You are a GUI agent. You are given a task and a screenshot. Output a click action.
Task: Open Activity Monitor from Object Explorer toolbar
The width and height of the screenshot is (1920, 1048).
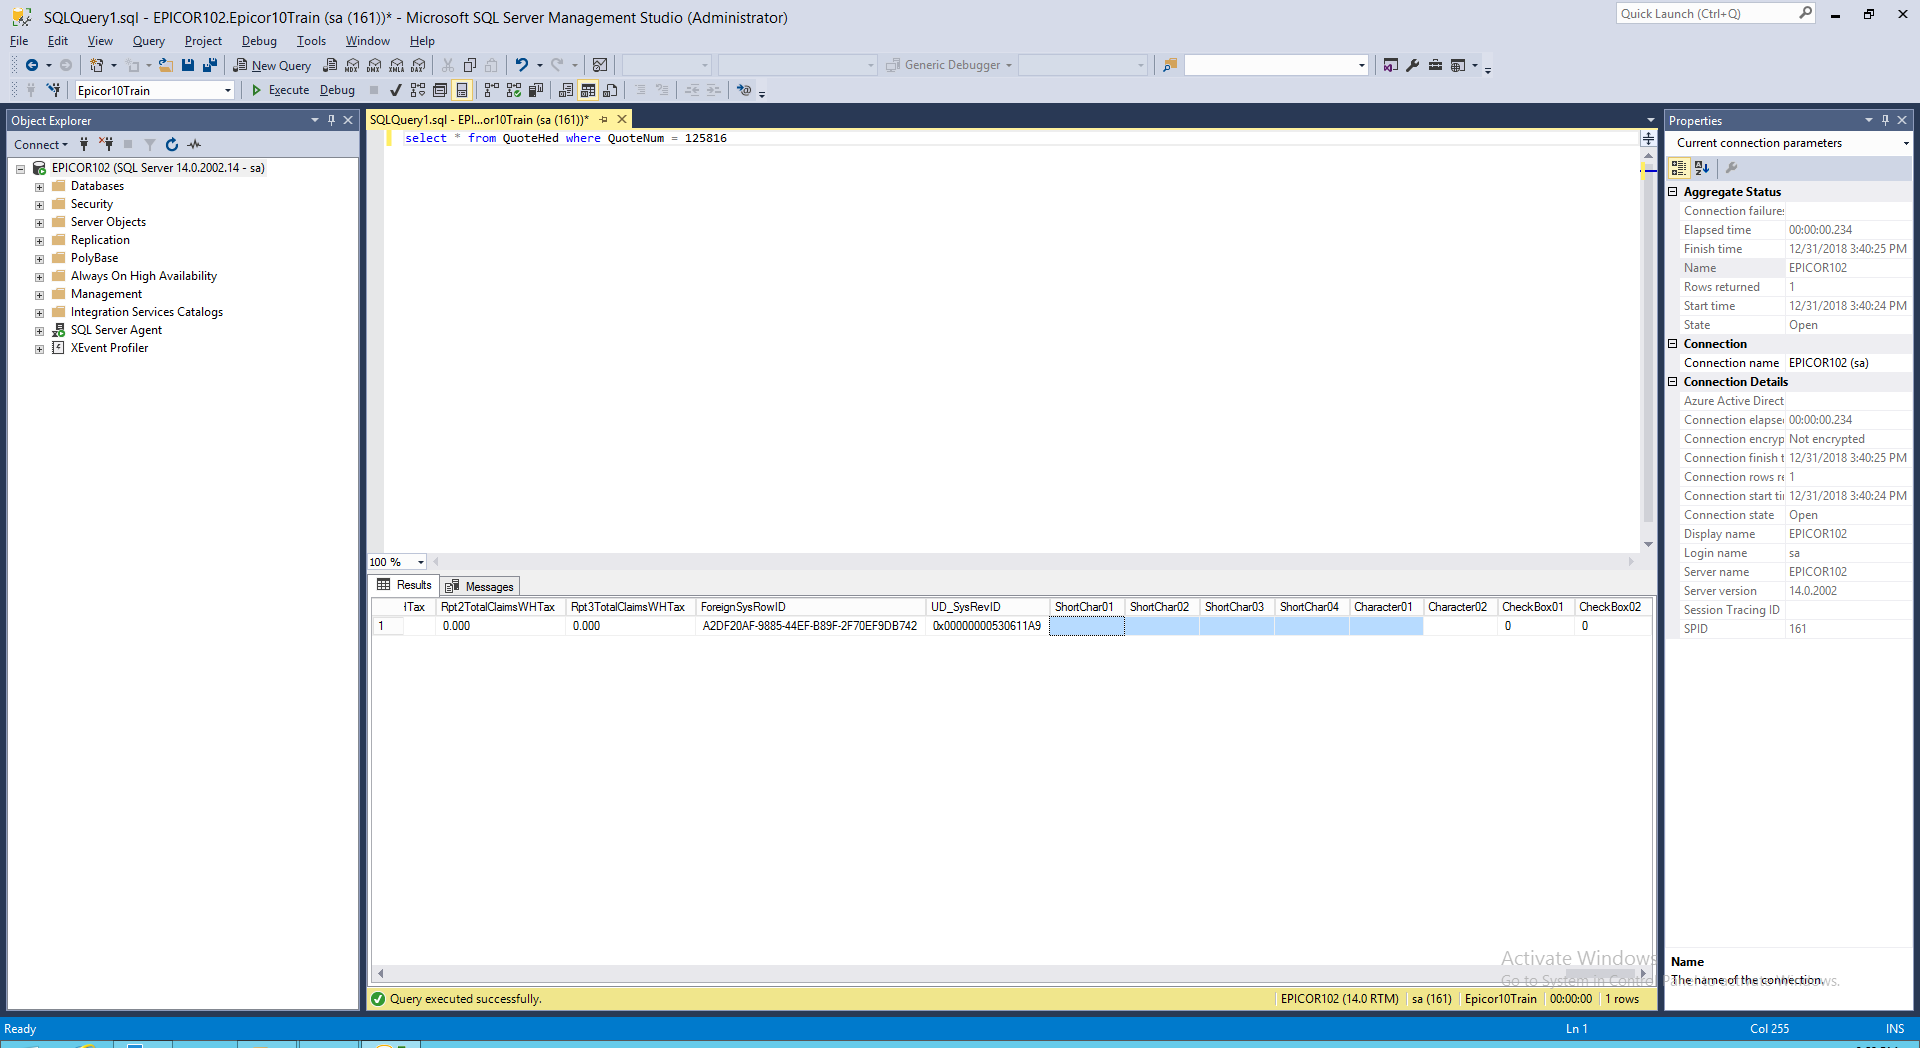tap(194, 144)
